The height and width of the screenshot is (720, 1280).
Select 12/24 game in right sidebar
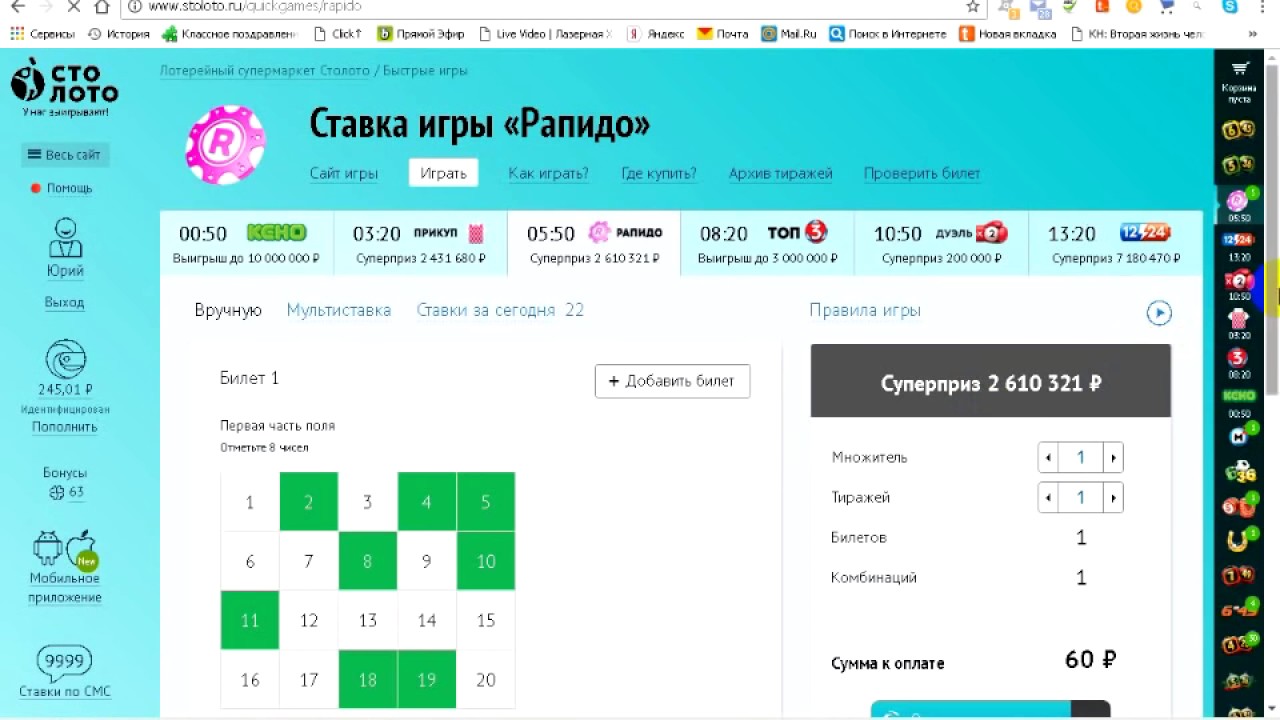point(1239,240)
